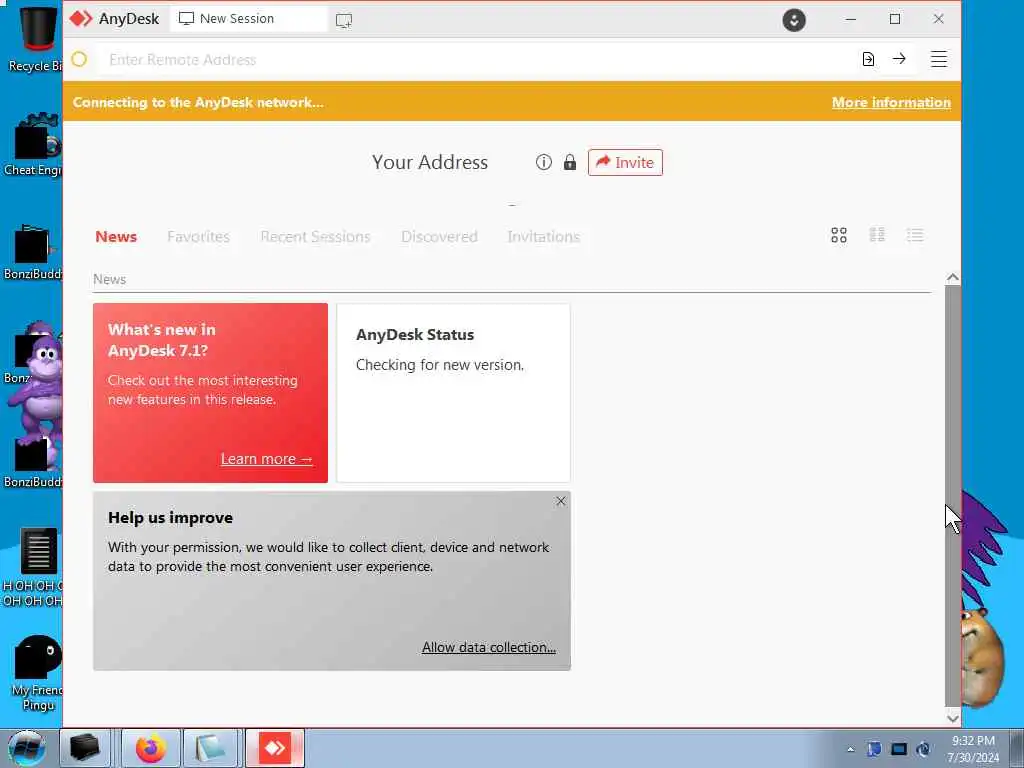The height and width of the screenshot is (768, 1024).
Task: Click the yellow connection status circle
Action: 79,59
